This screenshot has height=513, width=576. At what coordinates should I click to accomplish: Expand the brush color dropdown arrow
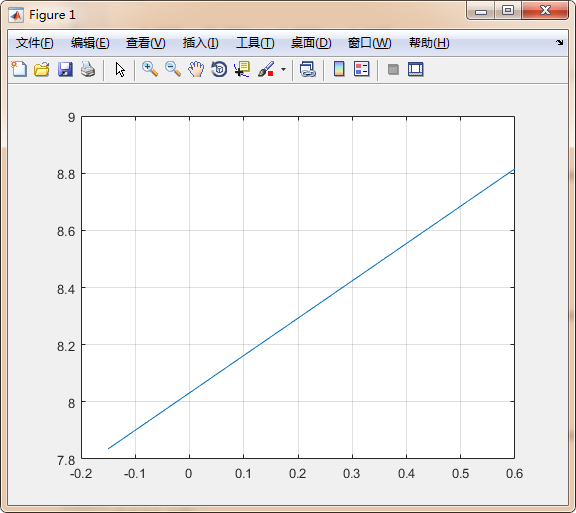(x=283, y=69)
